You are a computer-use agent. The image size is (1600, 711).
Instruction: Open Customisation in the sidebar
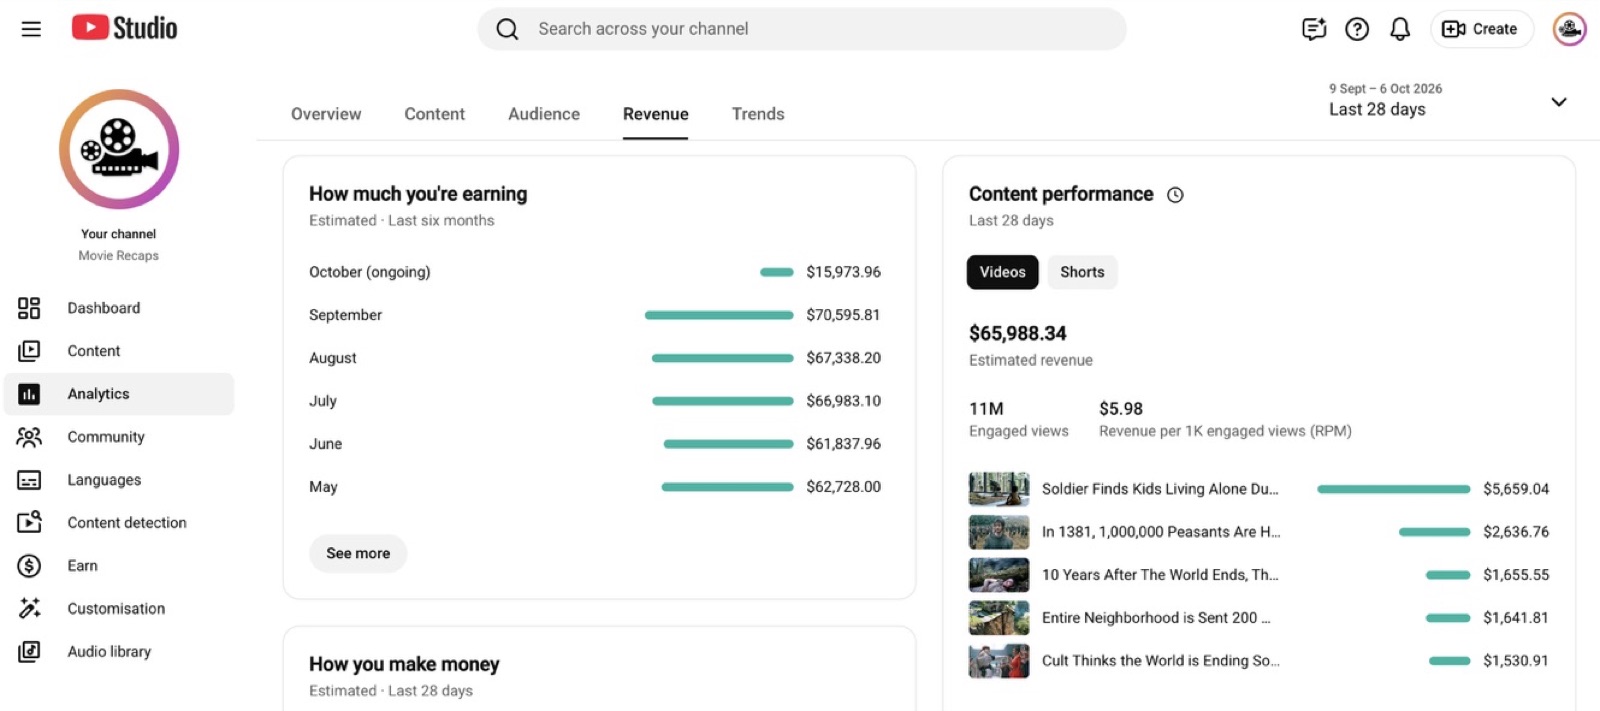pos(119,608)
